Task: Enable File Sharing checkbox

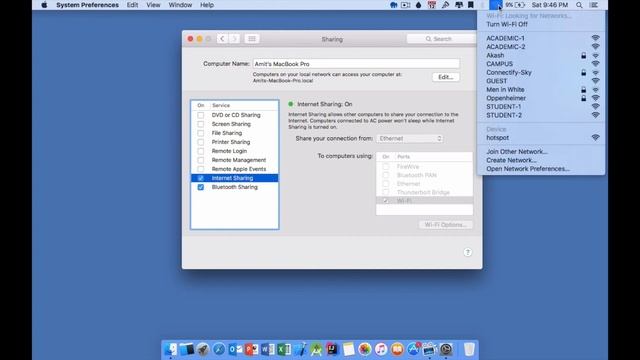Action: 200,133
